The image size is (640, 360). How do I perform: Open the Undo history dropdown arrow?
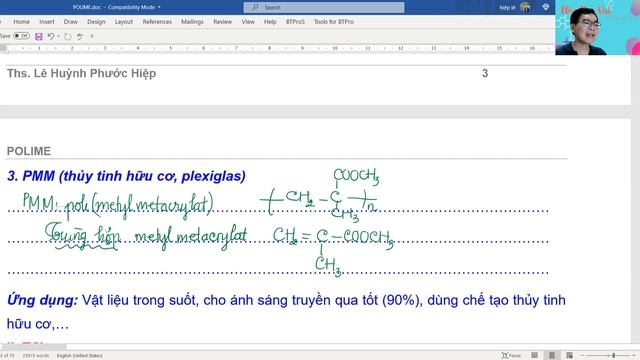(x=58, y=36)
